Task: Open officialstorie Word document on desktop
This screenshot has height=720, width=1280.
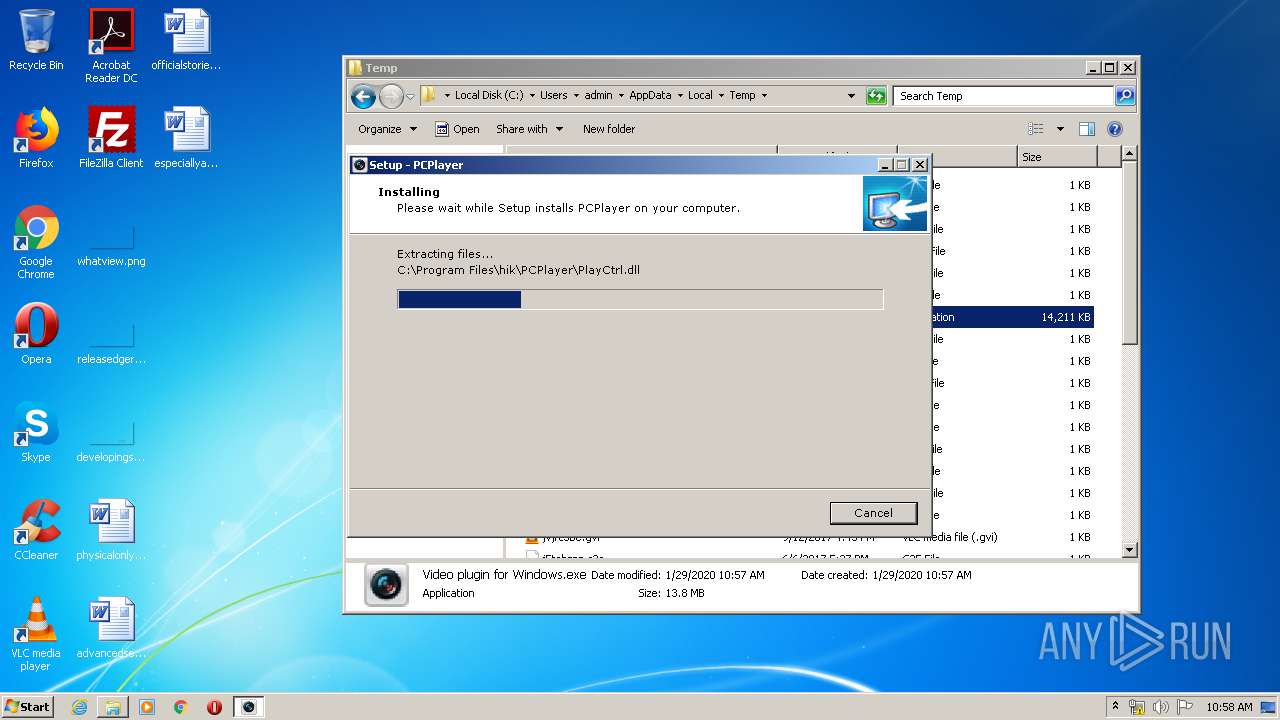Action: [186, 40]
